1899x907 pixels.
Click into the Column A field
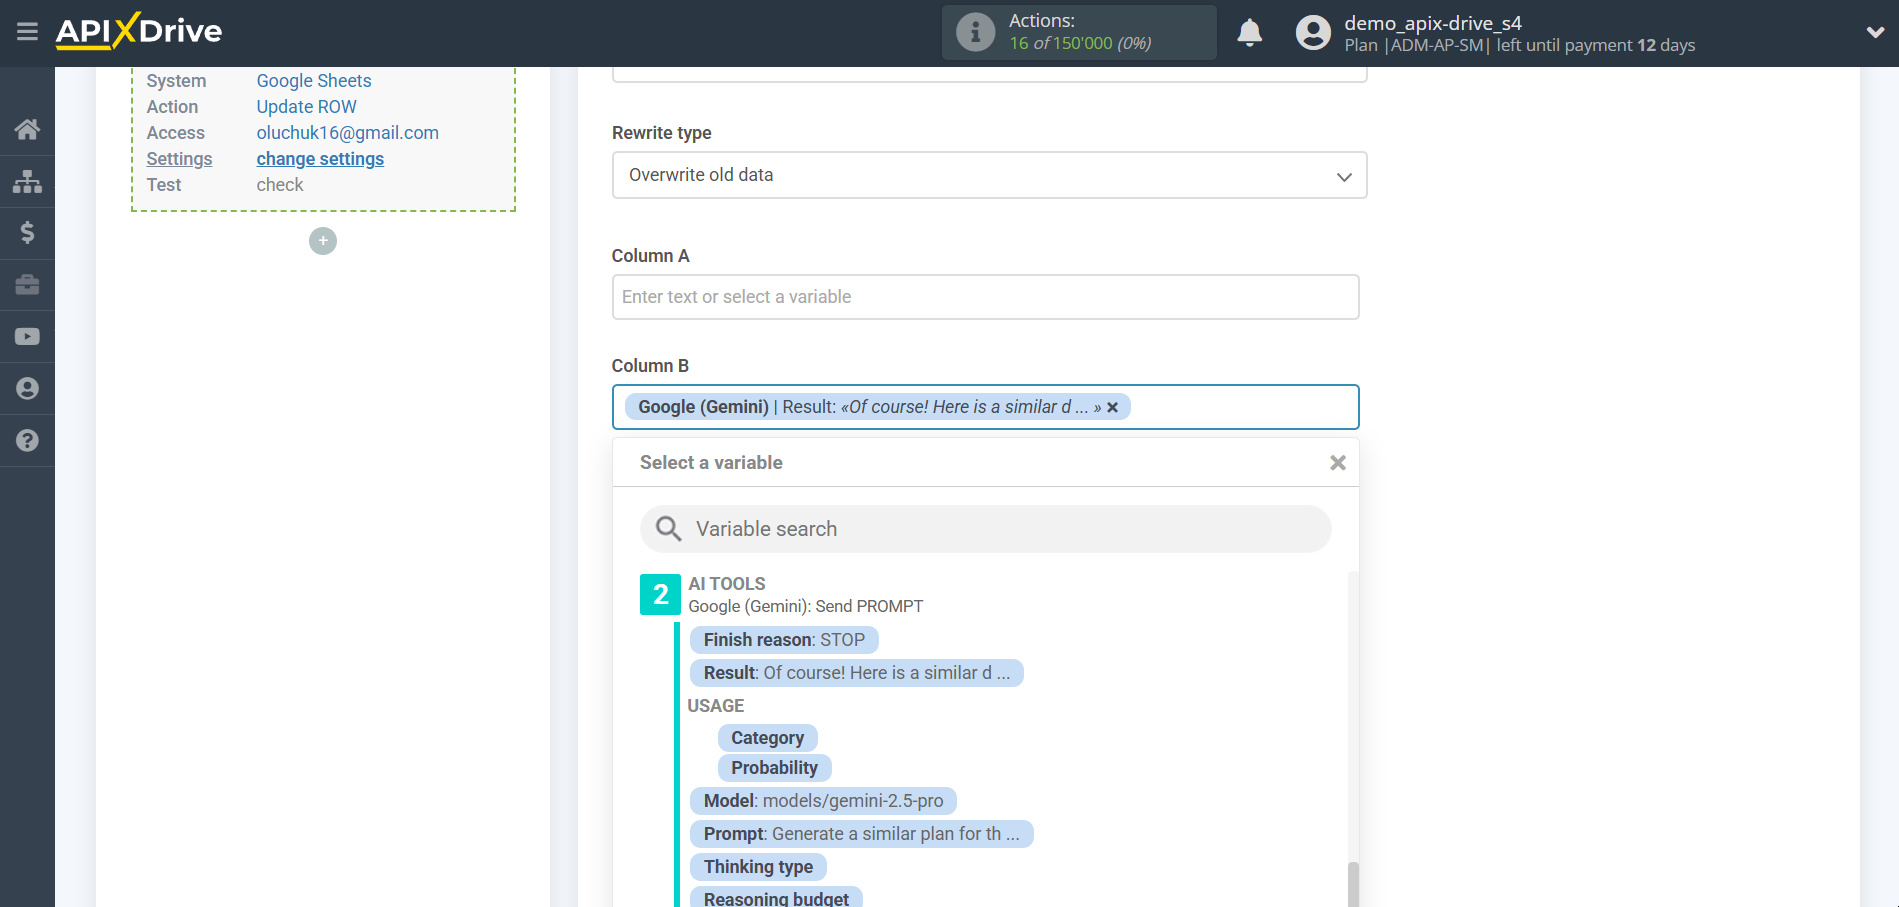pos(985,297)
